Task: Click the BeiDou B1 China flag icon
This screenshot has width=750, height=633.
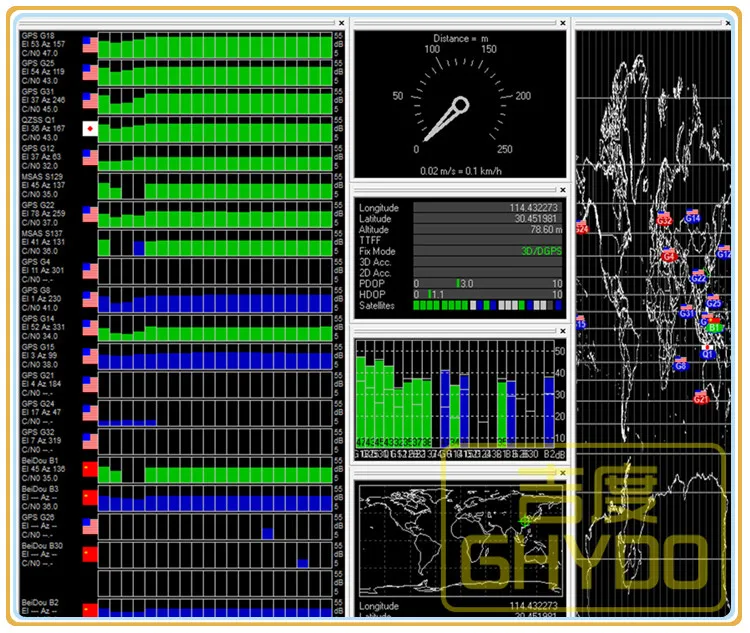Action: coord(90,469)
